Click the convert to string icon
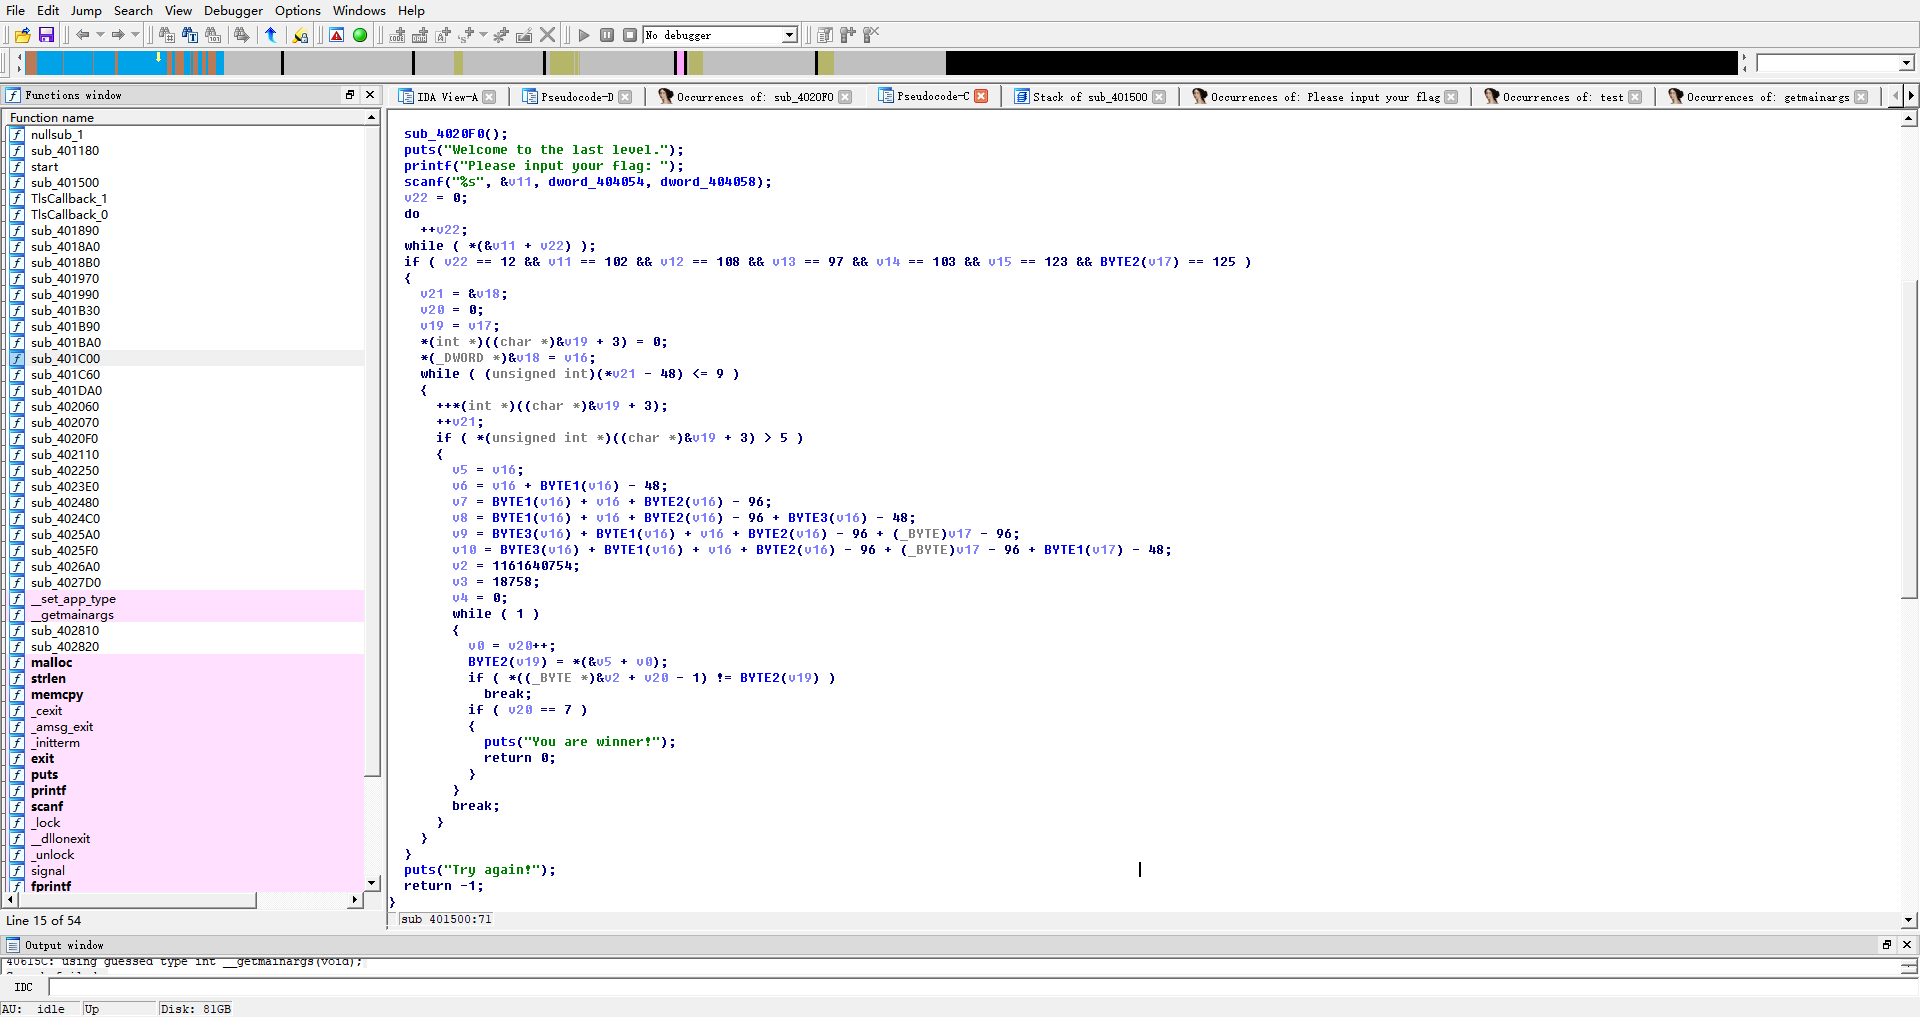 [443, 35]
